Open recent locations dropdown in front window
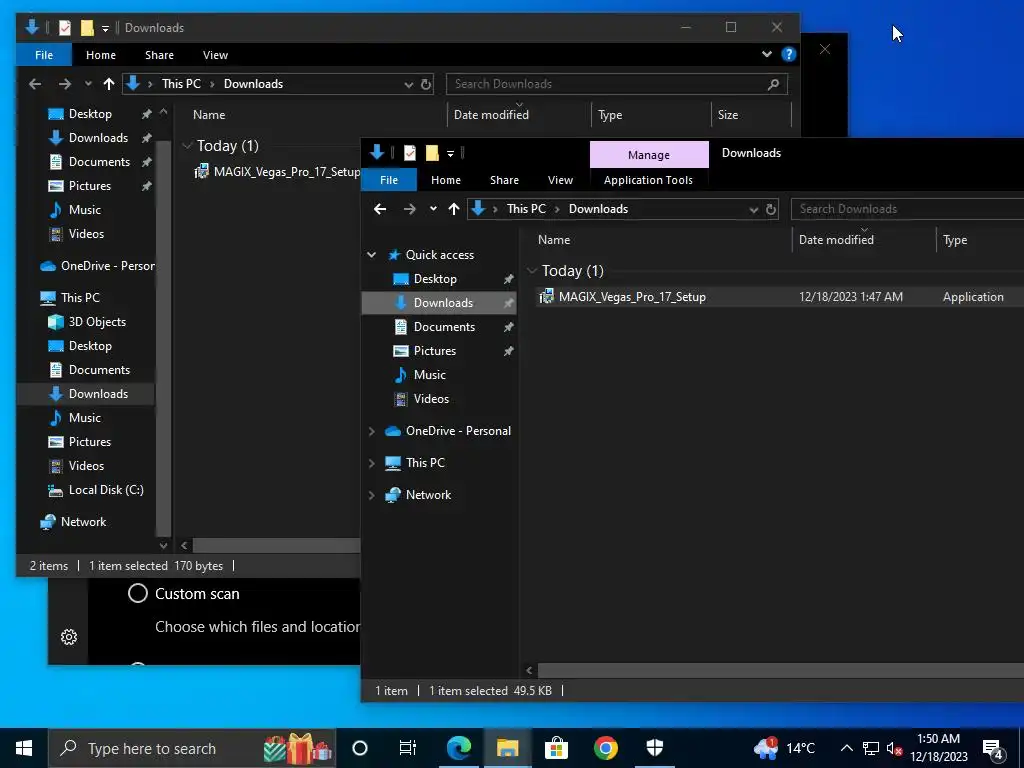 click(432, 209)
